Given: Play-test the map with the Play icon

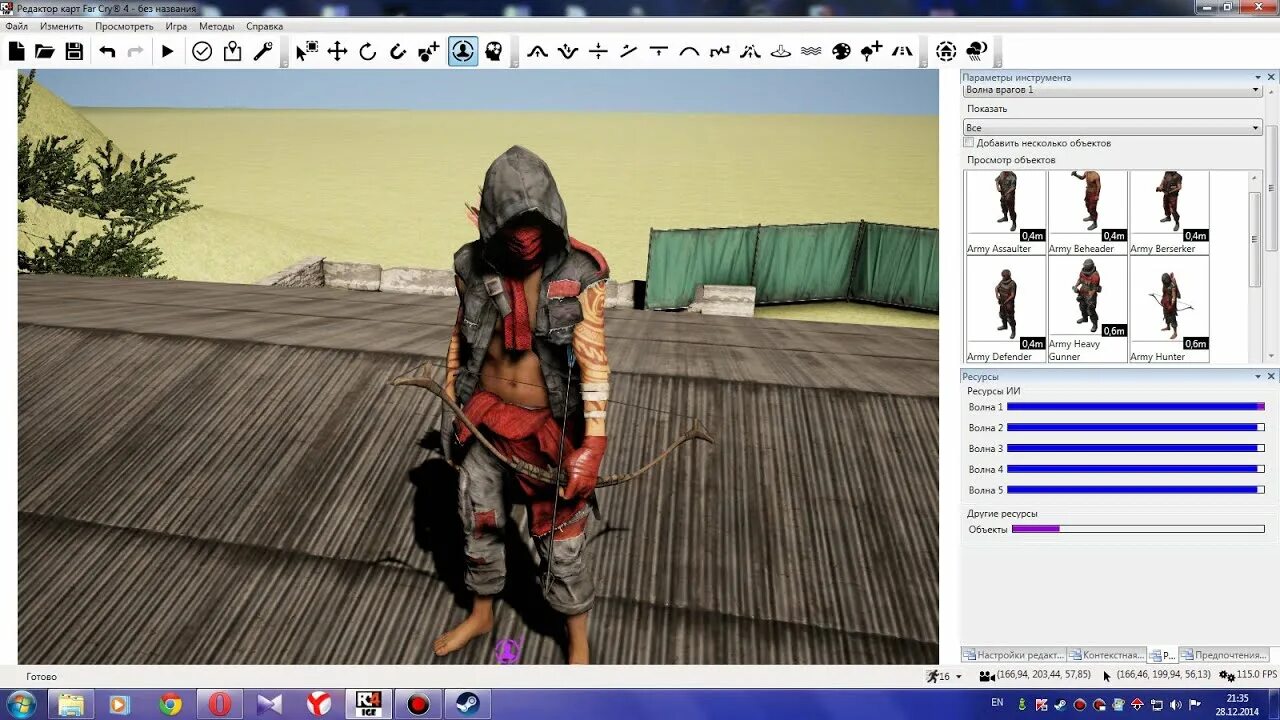Looking at the screenshot, I should (x=168, y=51).
